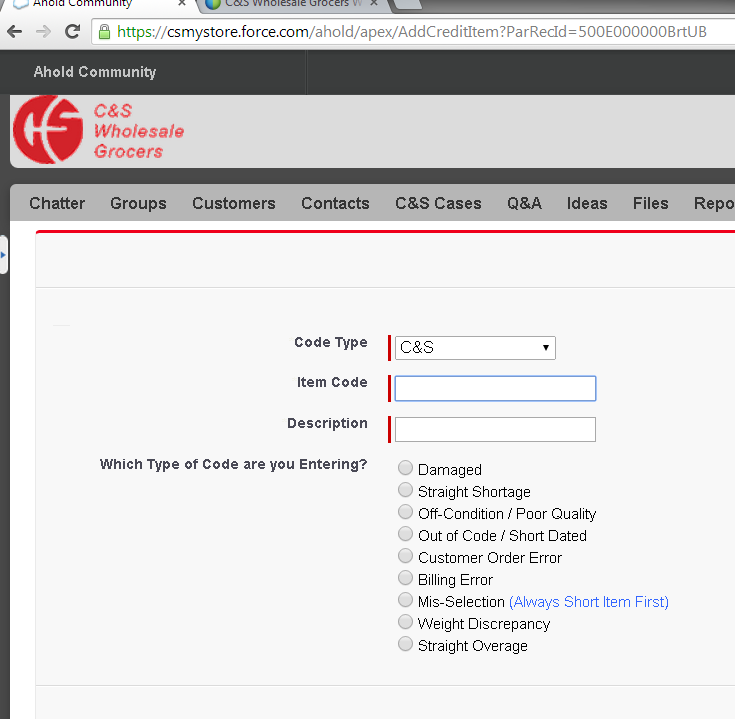Viewport: 735px width, 719px height.
Task: Open the Ideas tab
Action: coord(587,203)
